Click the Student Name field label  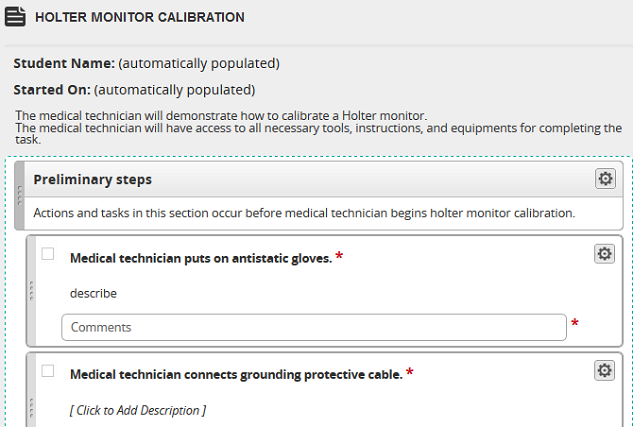(x=64, y=64)
